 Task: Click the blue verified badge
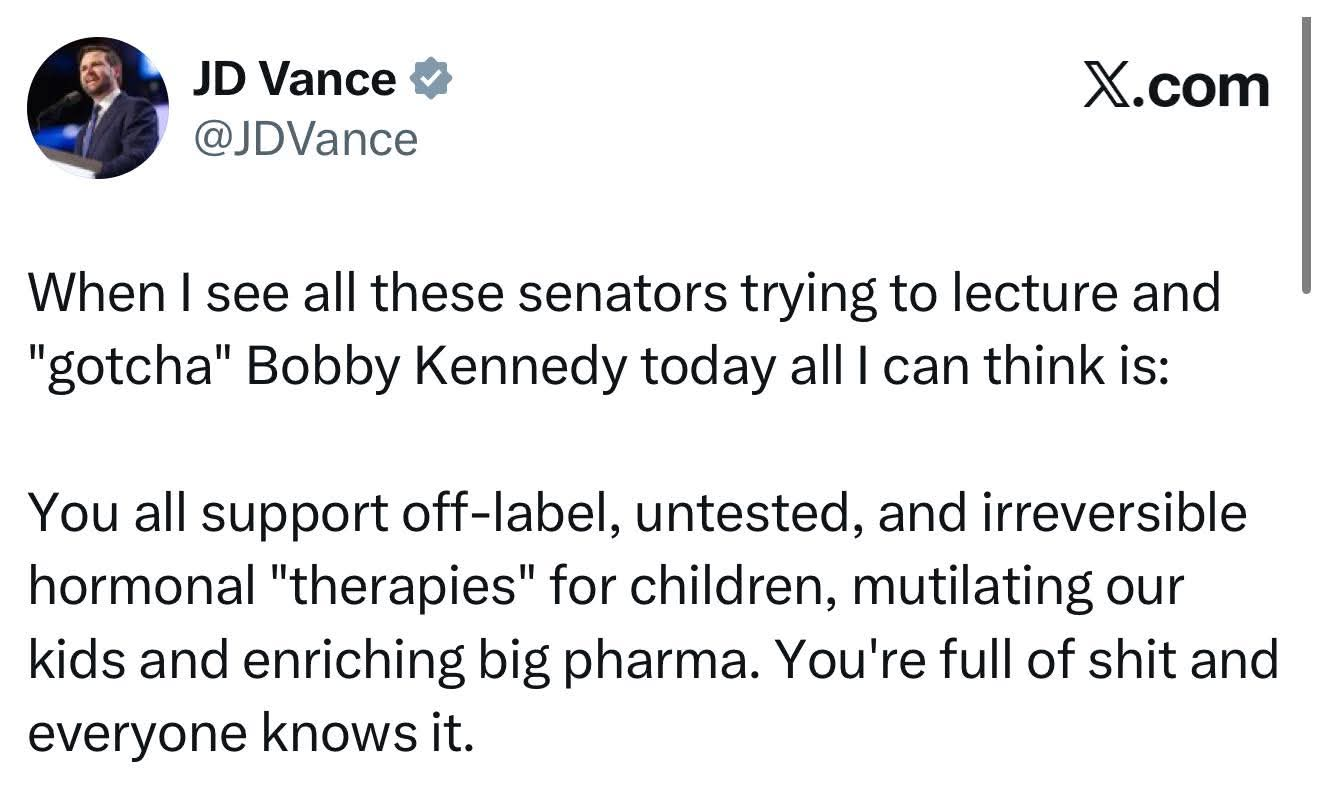[432, 79]
